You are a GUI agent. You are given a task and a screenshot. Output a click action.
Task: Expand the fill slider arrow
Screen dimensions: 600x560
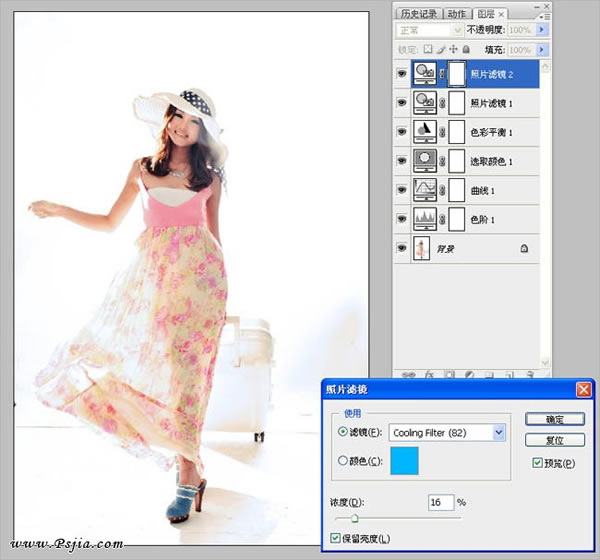pos(541,49)
